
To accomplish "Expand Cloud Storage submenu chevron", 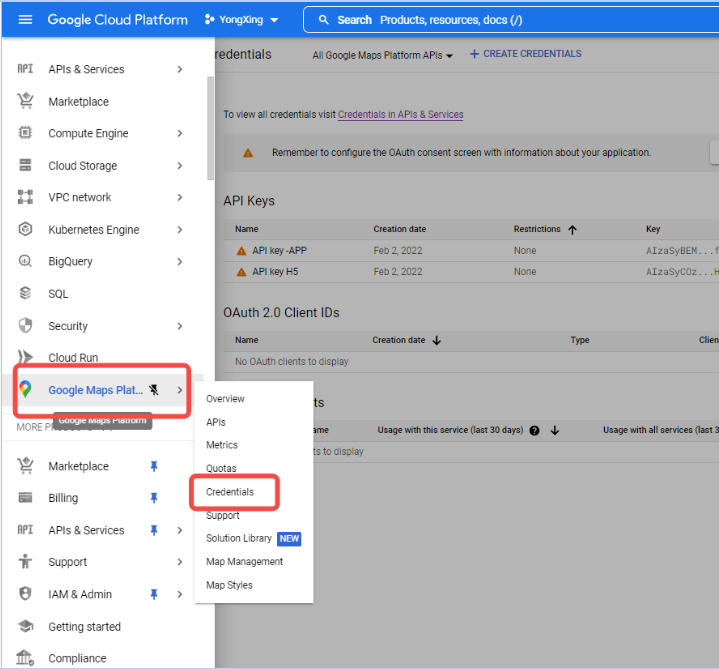I will [180, 166].
